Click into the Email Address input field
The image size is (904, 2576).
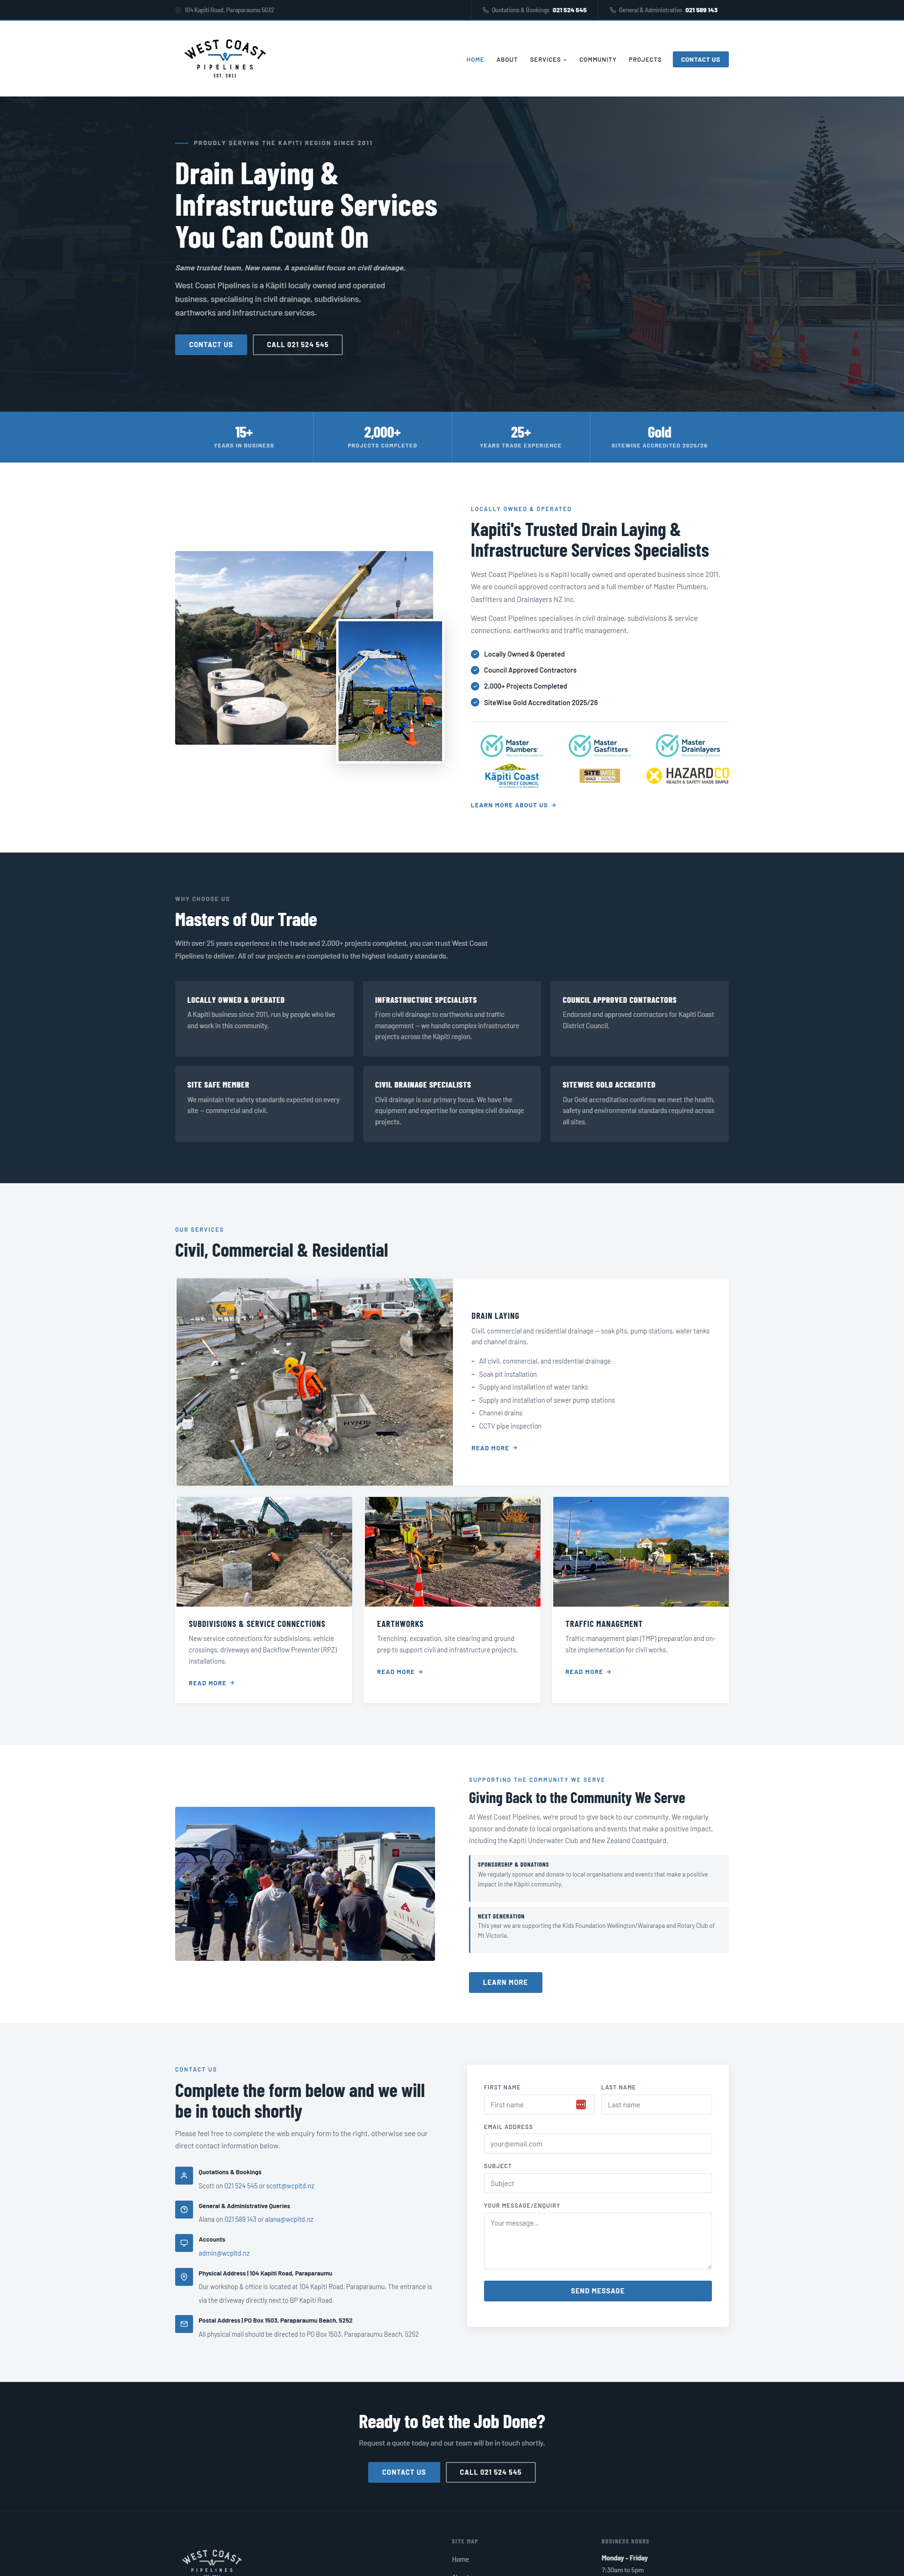point(598,2144)
